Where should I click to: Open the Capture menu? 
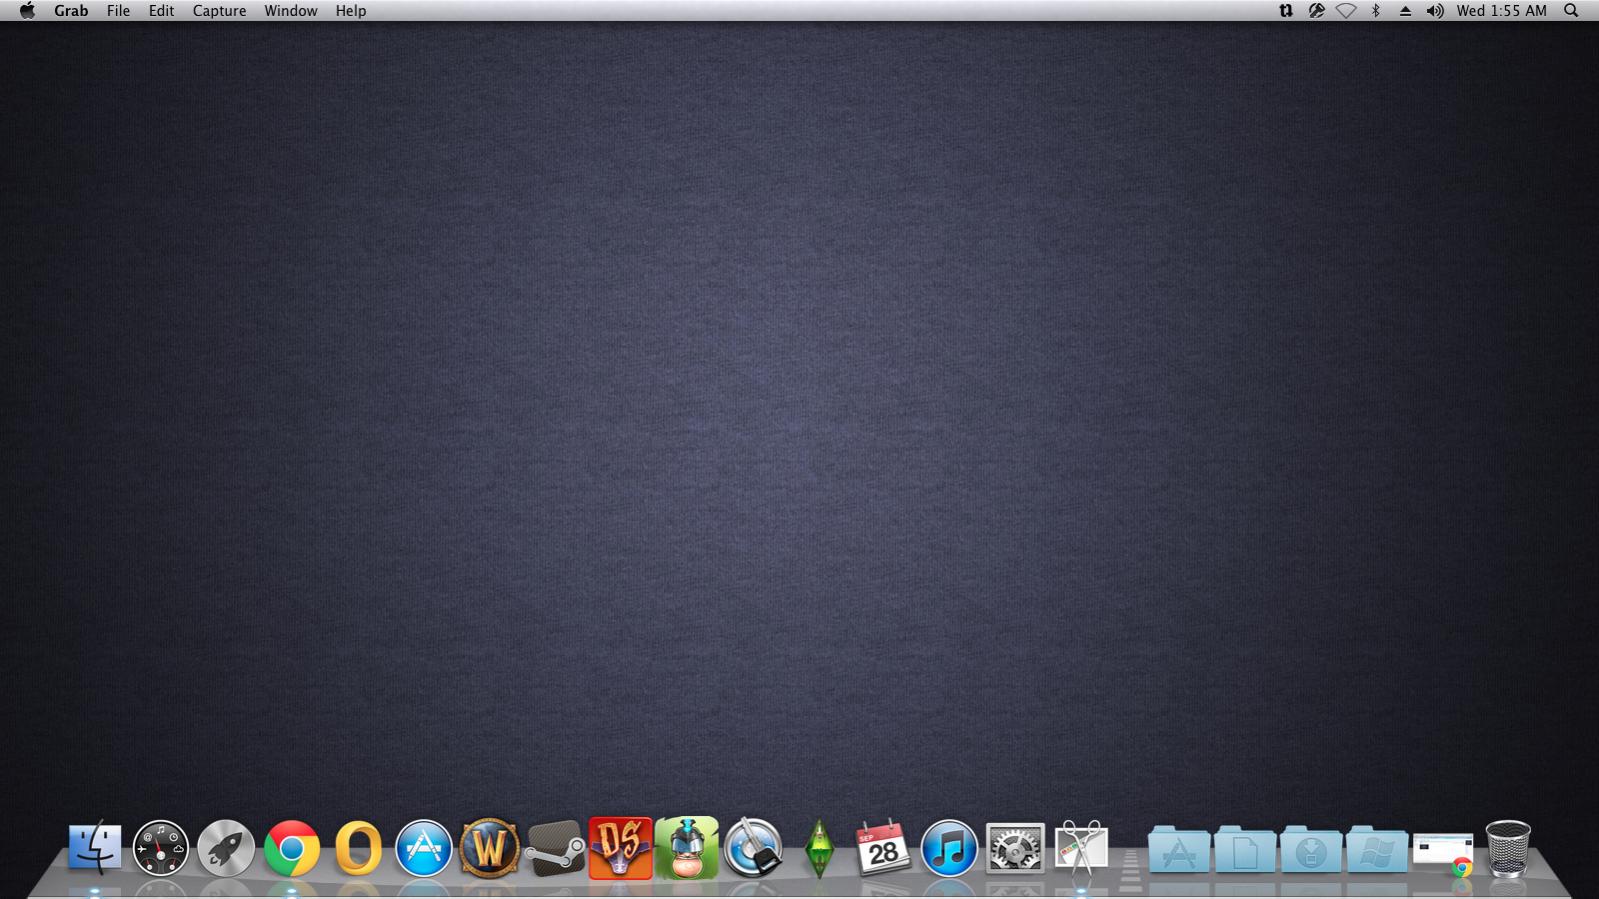[x=219, y=11]
